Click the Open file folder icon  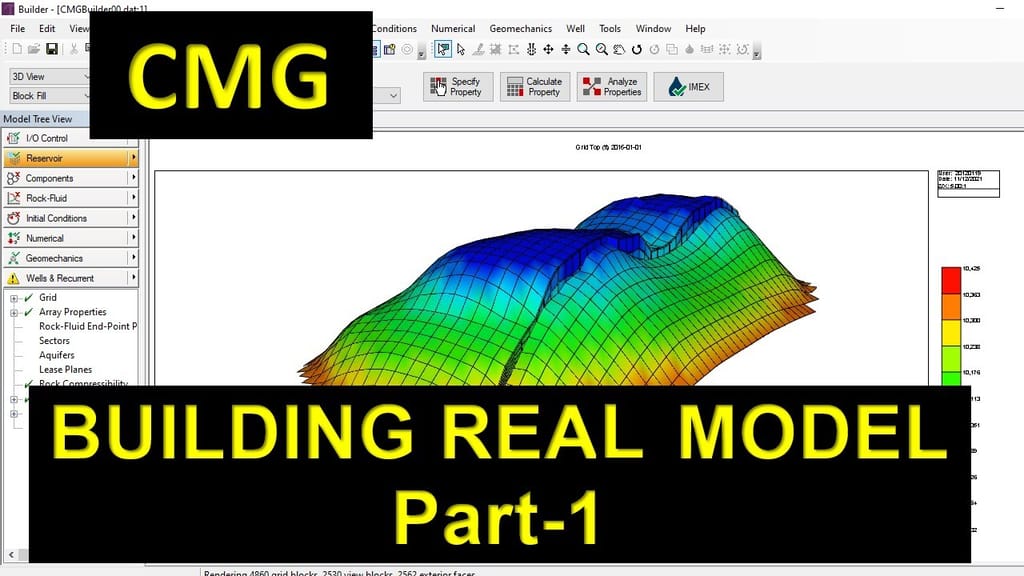click(x=34, y=49)
